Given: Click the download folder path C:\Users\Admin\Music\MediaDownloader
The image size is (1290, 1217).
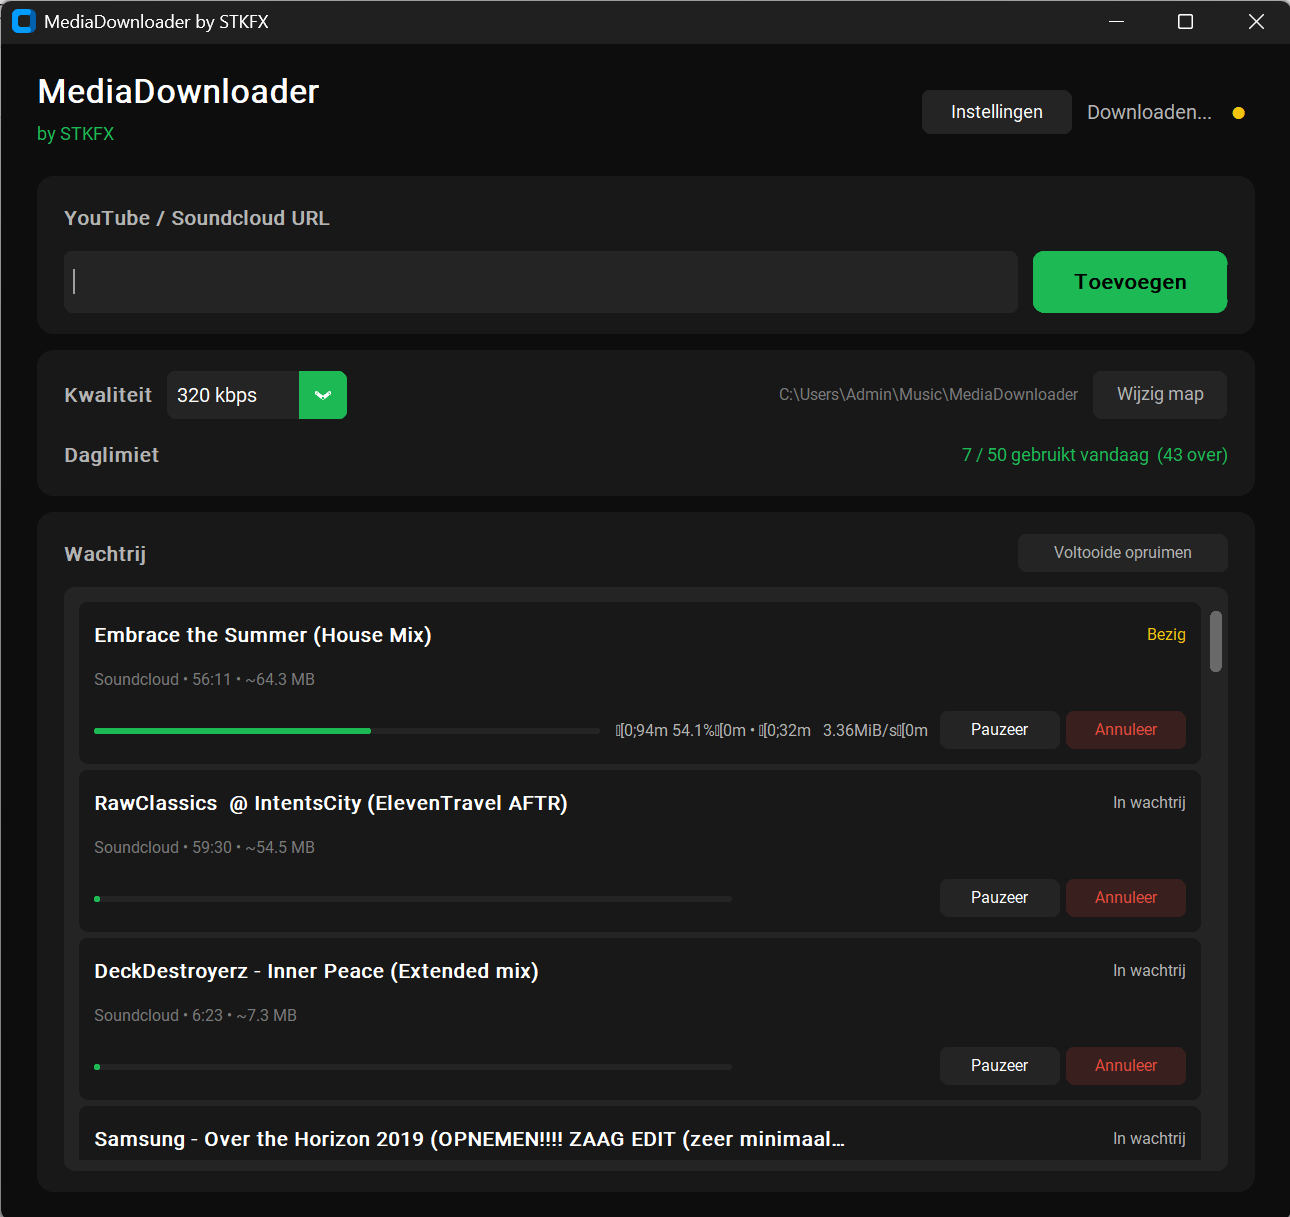Looking at the screenshot, I should (x=928, y=395).
